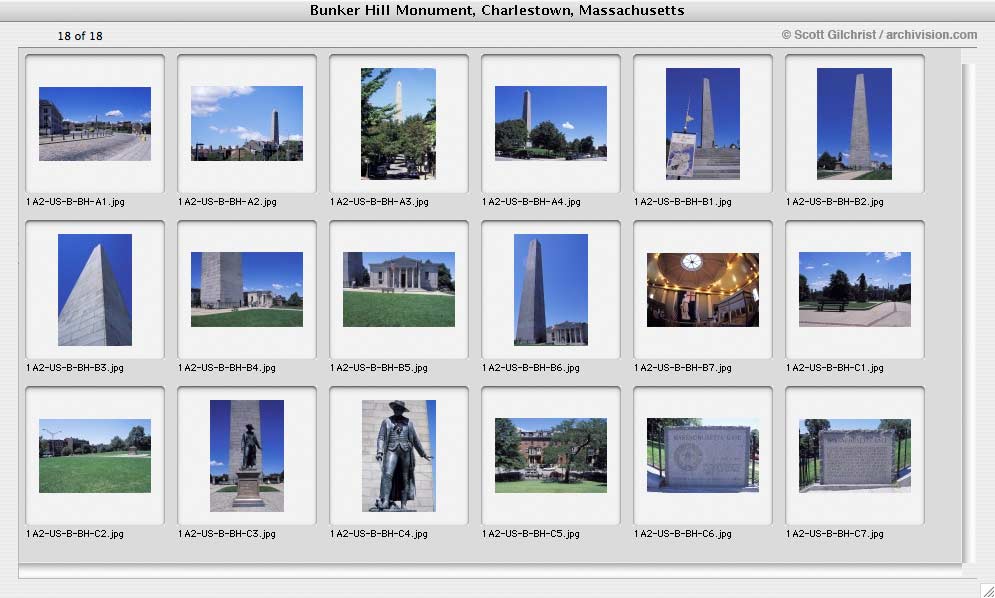Image resolution: width=995 pixels, height=598 pixels.
Task: Select statue thumbnail 1A2-US-B-BH-C3.jpg
Action: tap(247, 456)
